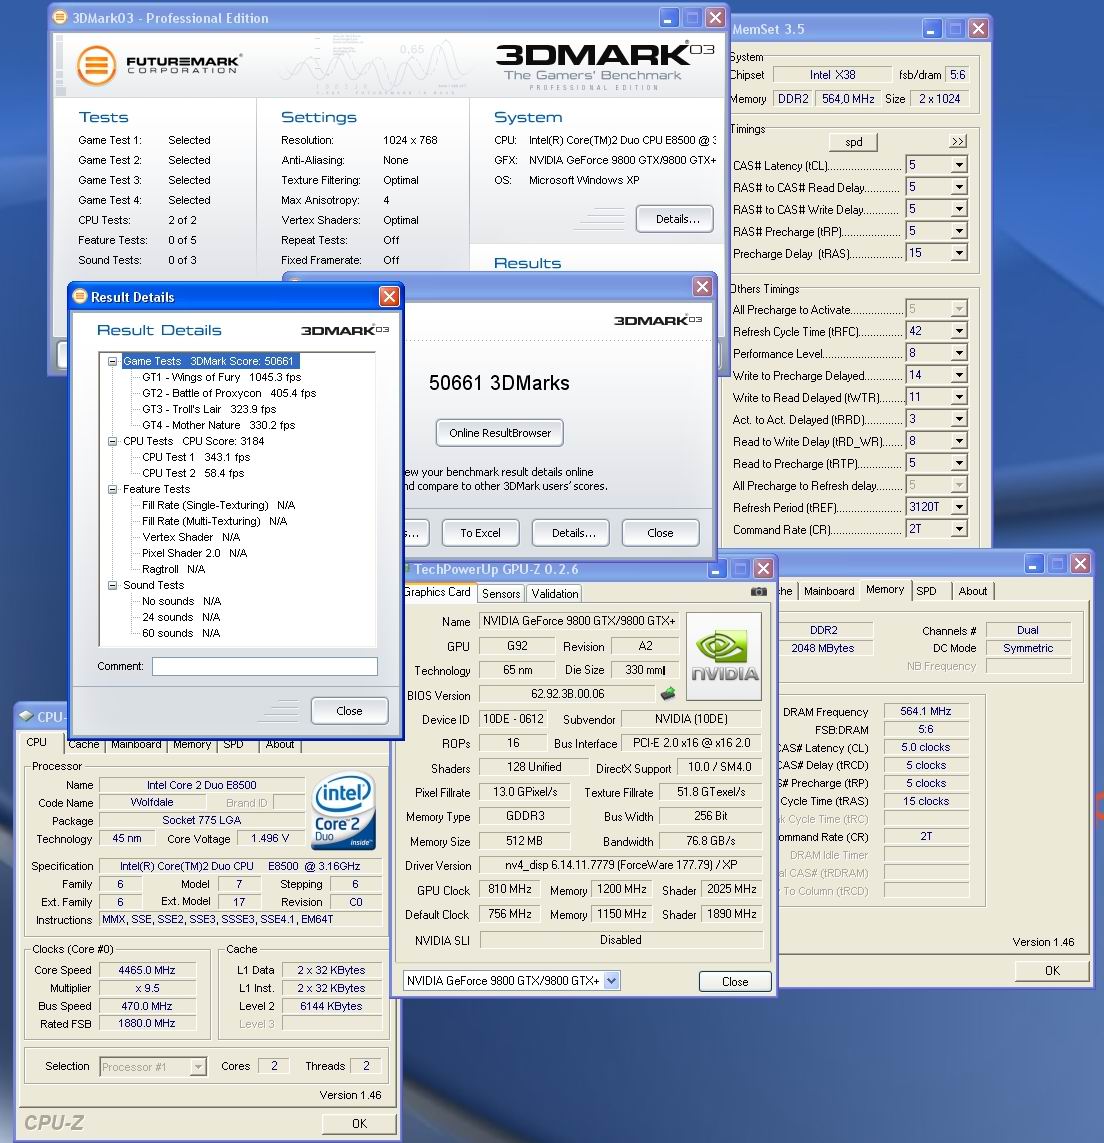Select the CPU Test 2 result row
The height and width of the screenshot is (1143, 1104).
193,473
